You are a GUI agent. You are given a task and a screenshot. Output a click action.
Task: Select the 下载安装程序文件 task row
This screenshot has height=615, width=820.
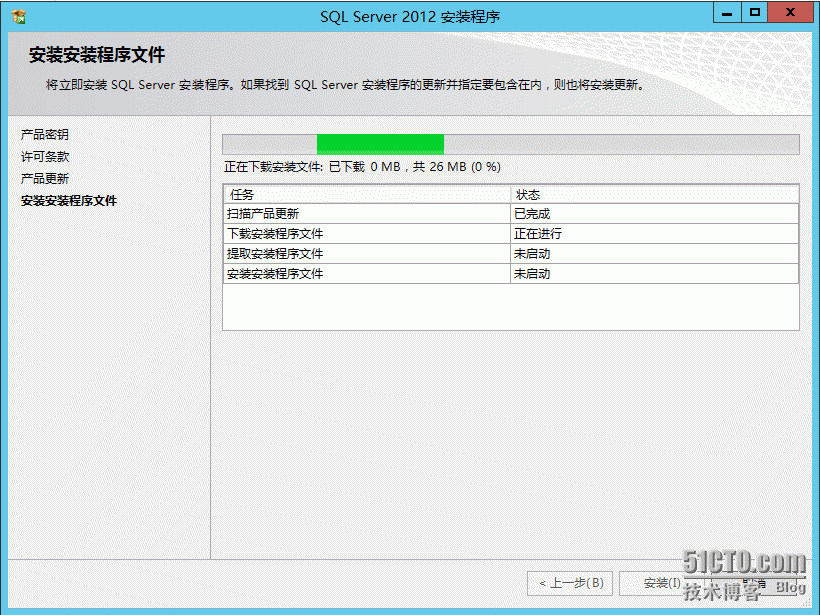(x=511, y=233)
